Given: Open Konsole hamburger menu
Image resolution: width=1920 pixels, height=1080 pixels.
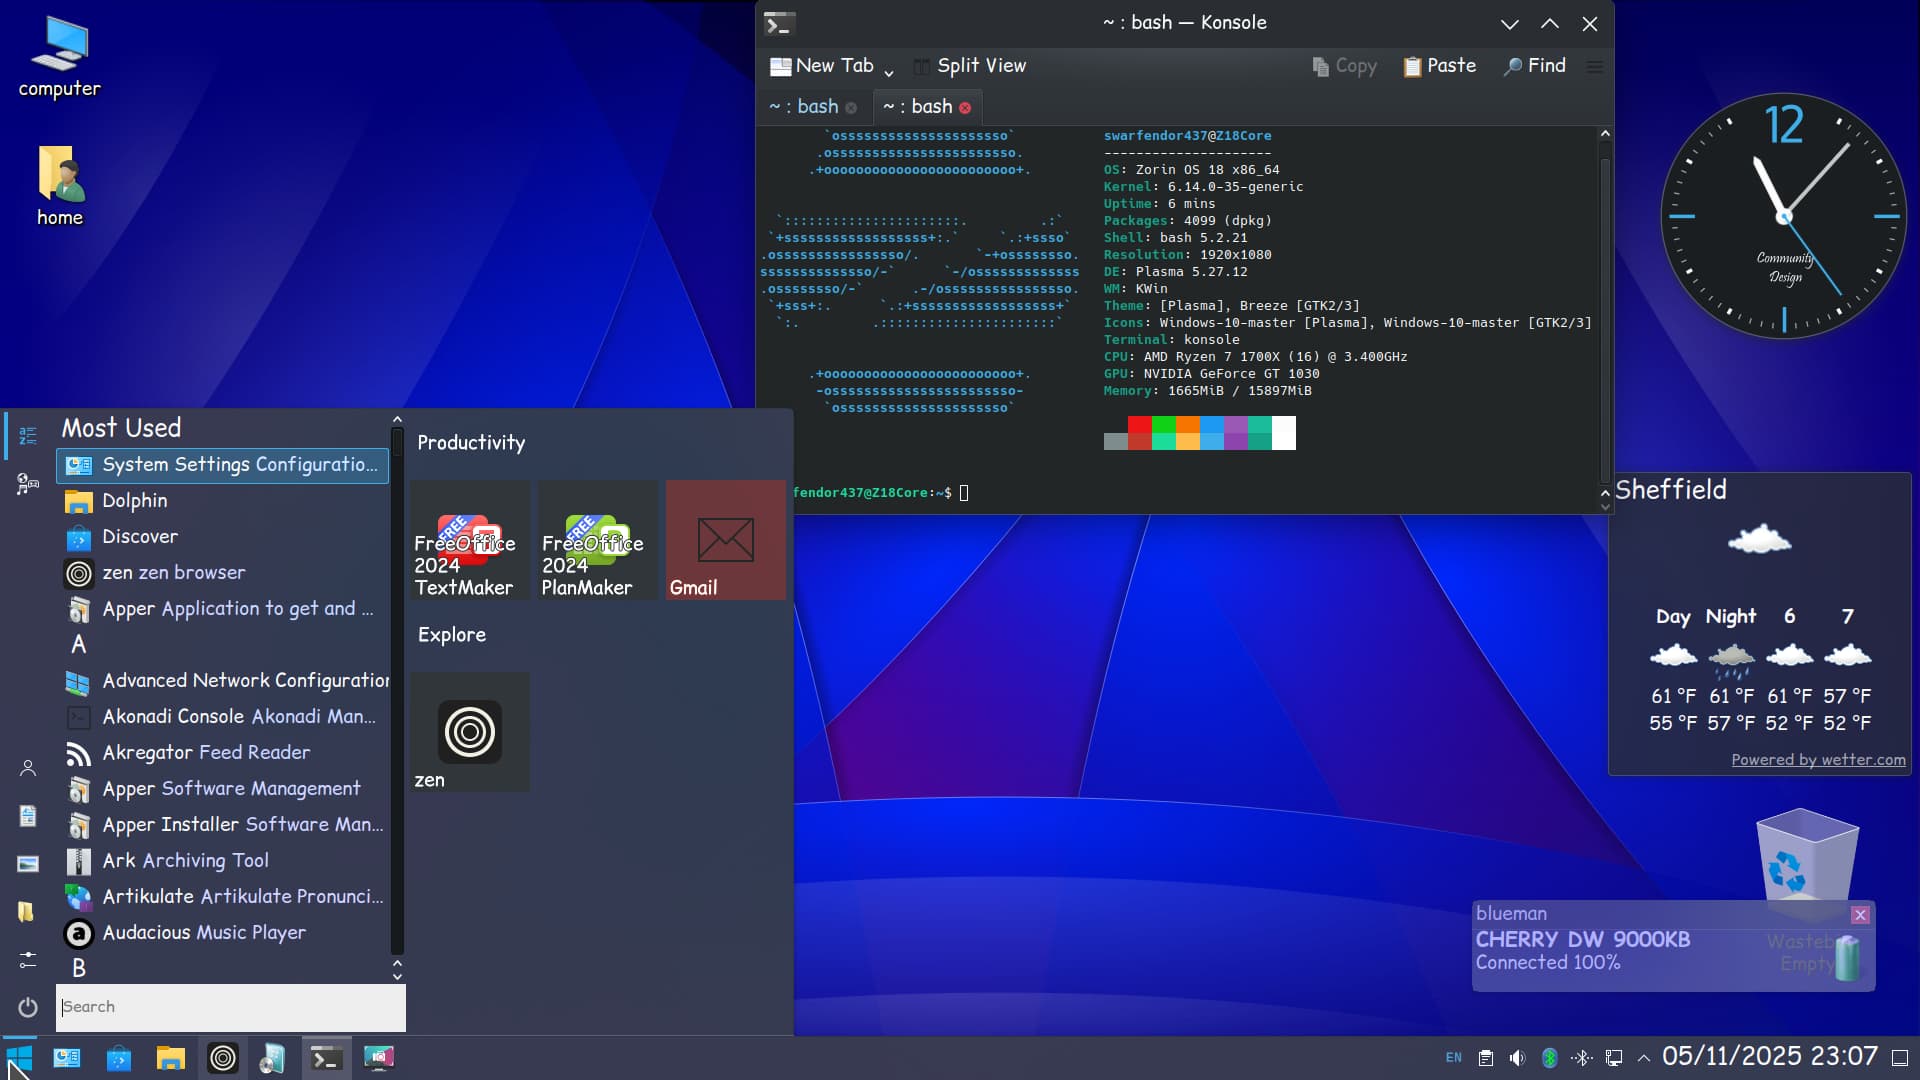Looking at the screenshot, I should tap(1594, 66).
